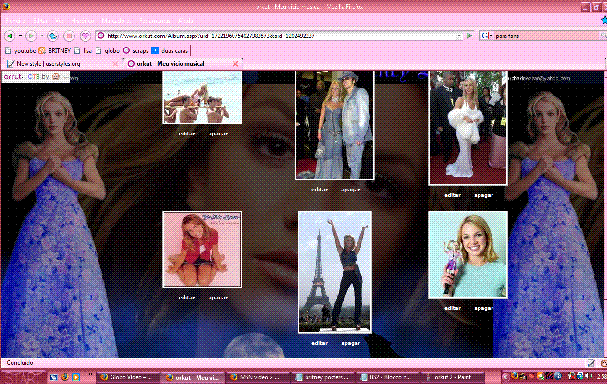The height and width of the screenshot is (384, 607).
Task: Switch to the britney notepad taskbar window
Action: (324, 377)
